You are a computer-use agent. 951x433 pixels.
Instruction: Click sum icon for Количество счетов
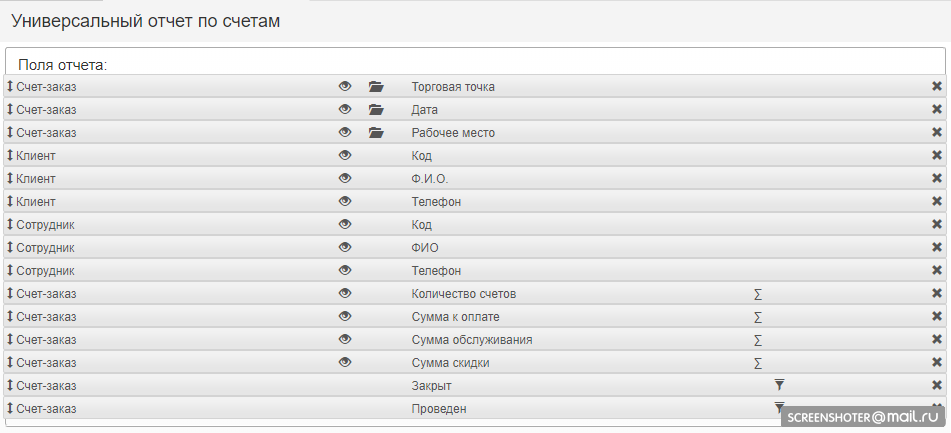click(x=758, y=294)
